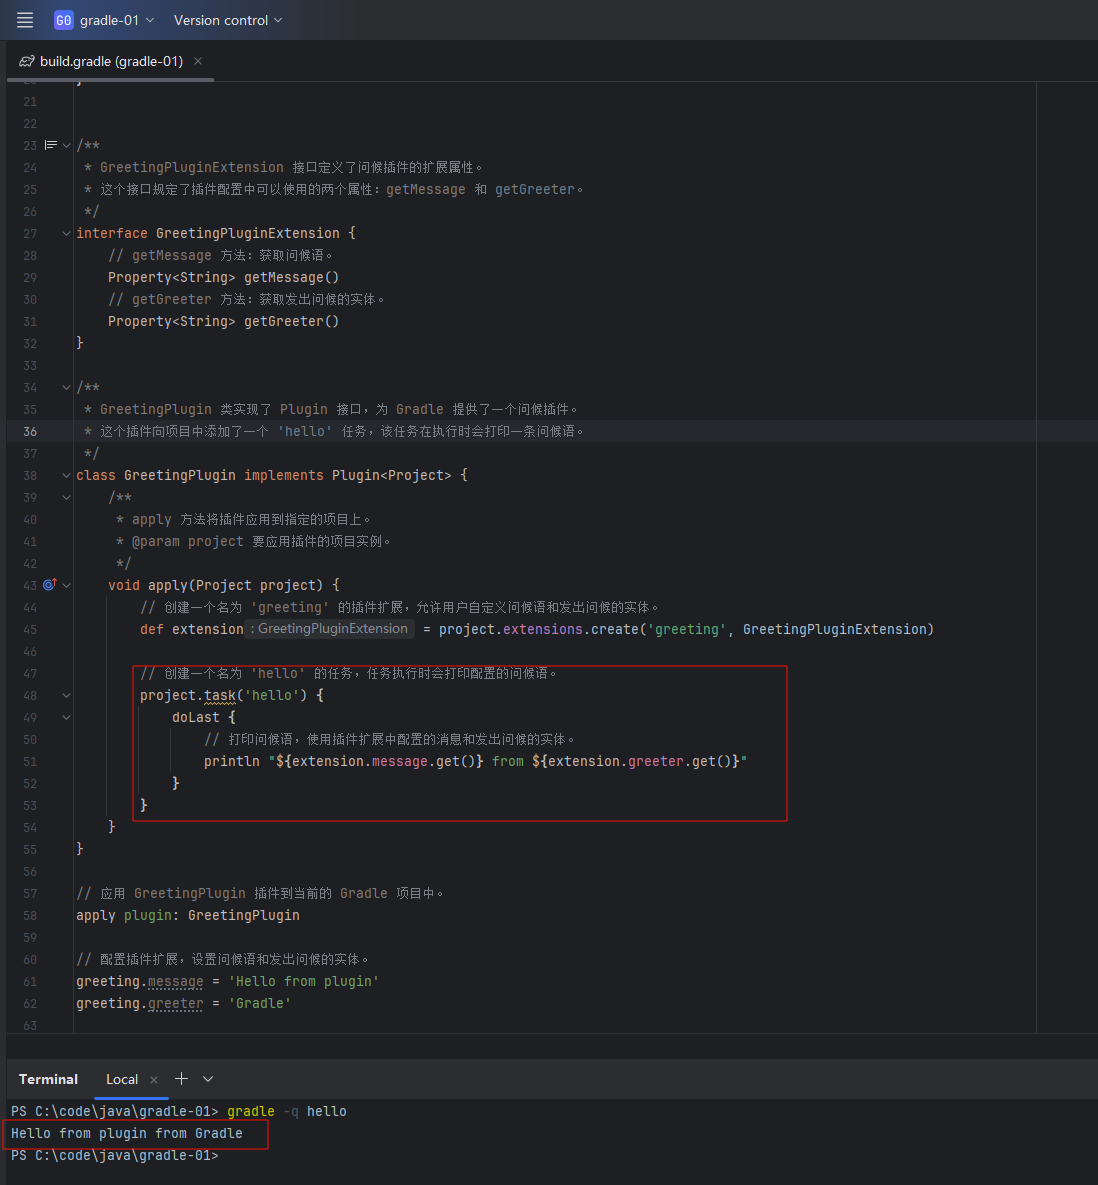1098x1185 pixels.
Task: Focus the terminal prompt input line
Action: tap(115, 1155)
